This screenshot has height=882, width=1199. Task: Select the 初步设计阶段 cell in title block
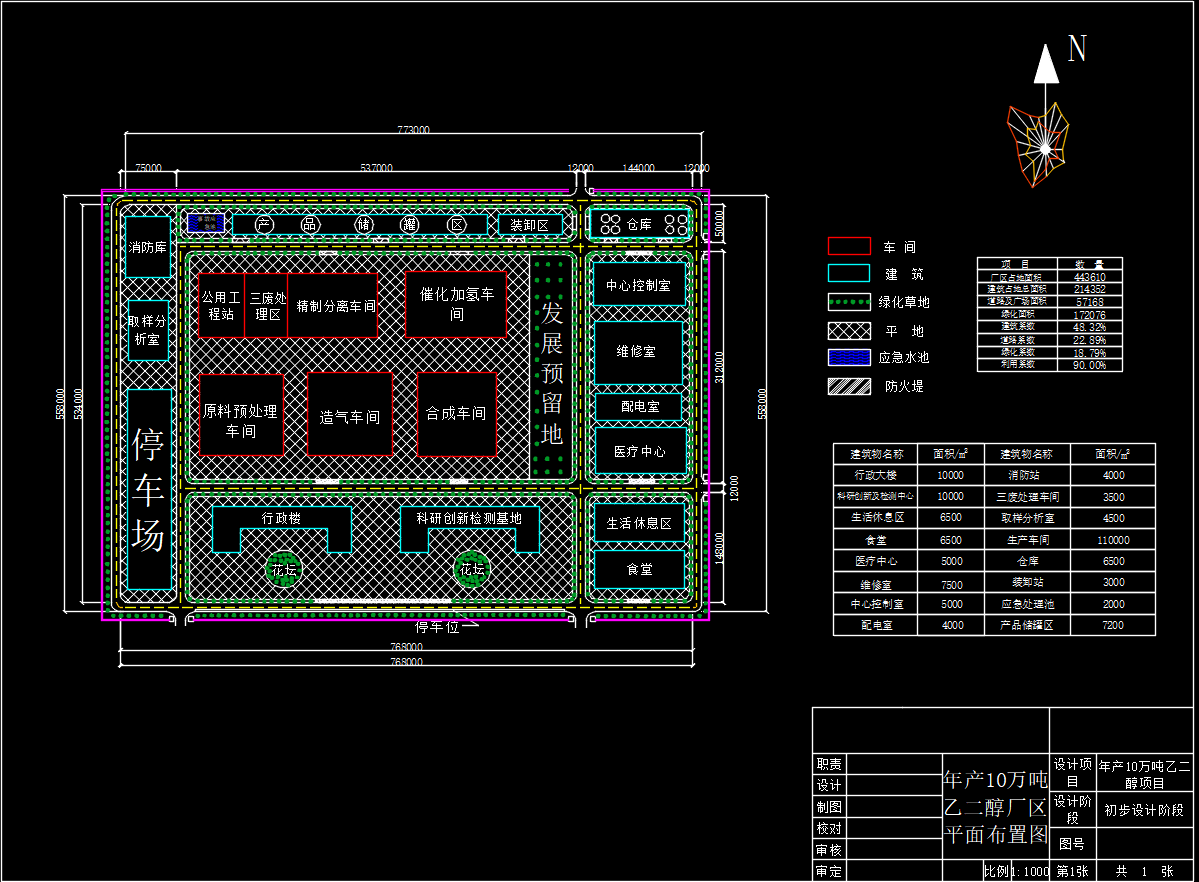coord(1144,810)
